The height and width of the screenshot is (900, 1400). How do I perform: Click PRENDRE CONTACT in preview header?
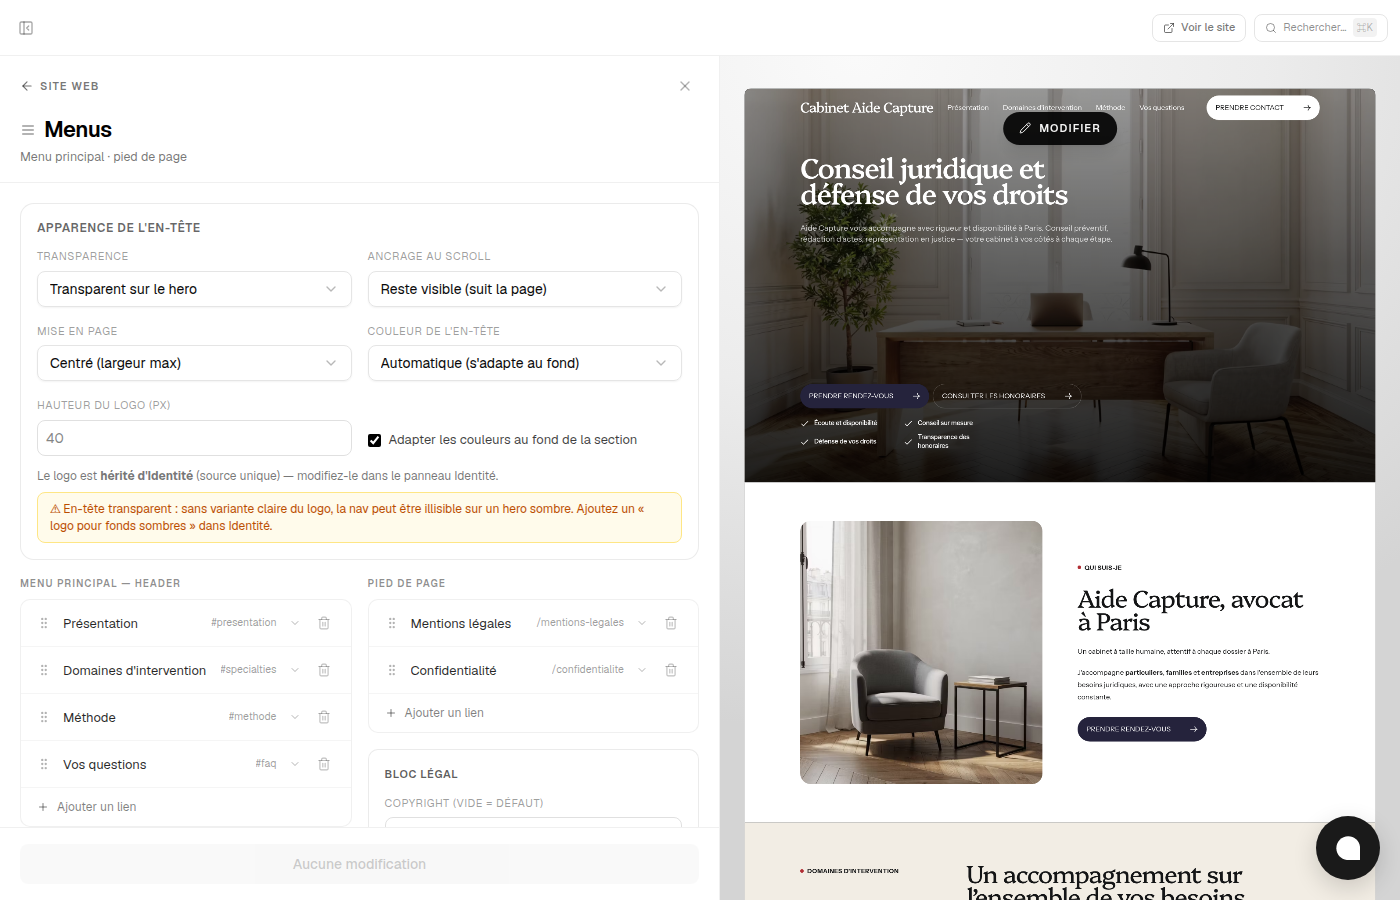[1263, 108]
